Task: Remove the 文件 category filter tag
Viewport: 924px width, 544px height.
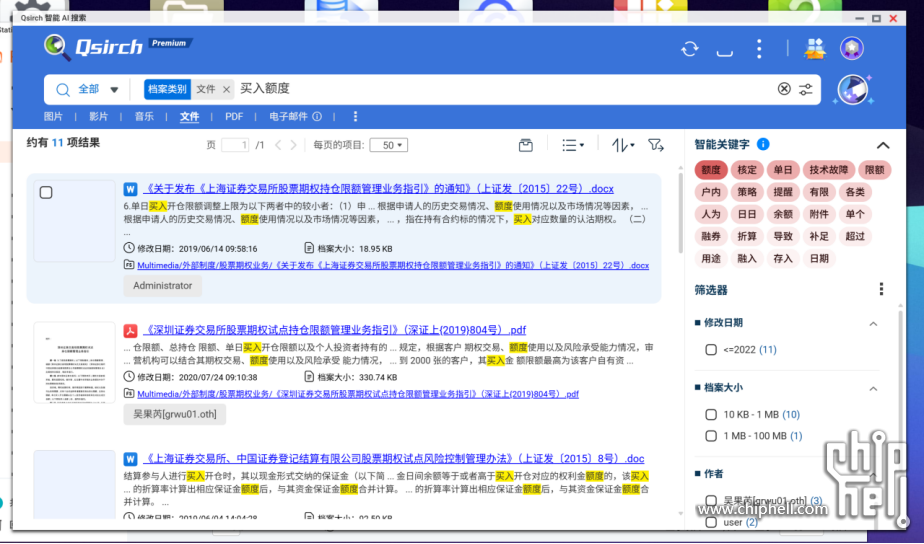Action: (x=226, y=90)
